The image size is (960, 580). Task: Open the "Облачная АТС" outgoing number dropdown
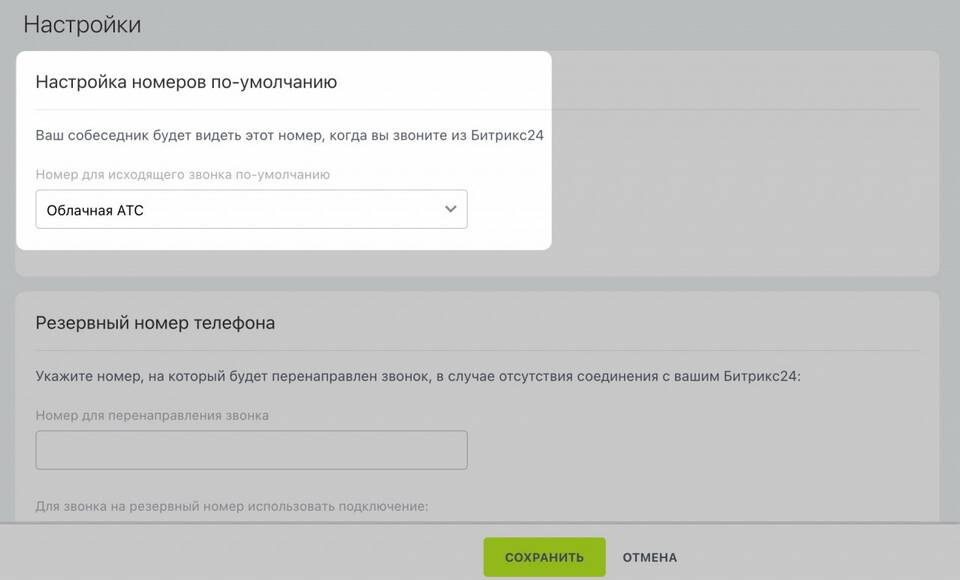[x=250, y=210]
